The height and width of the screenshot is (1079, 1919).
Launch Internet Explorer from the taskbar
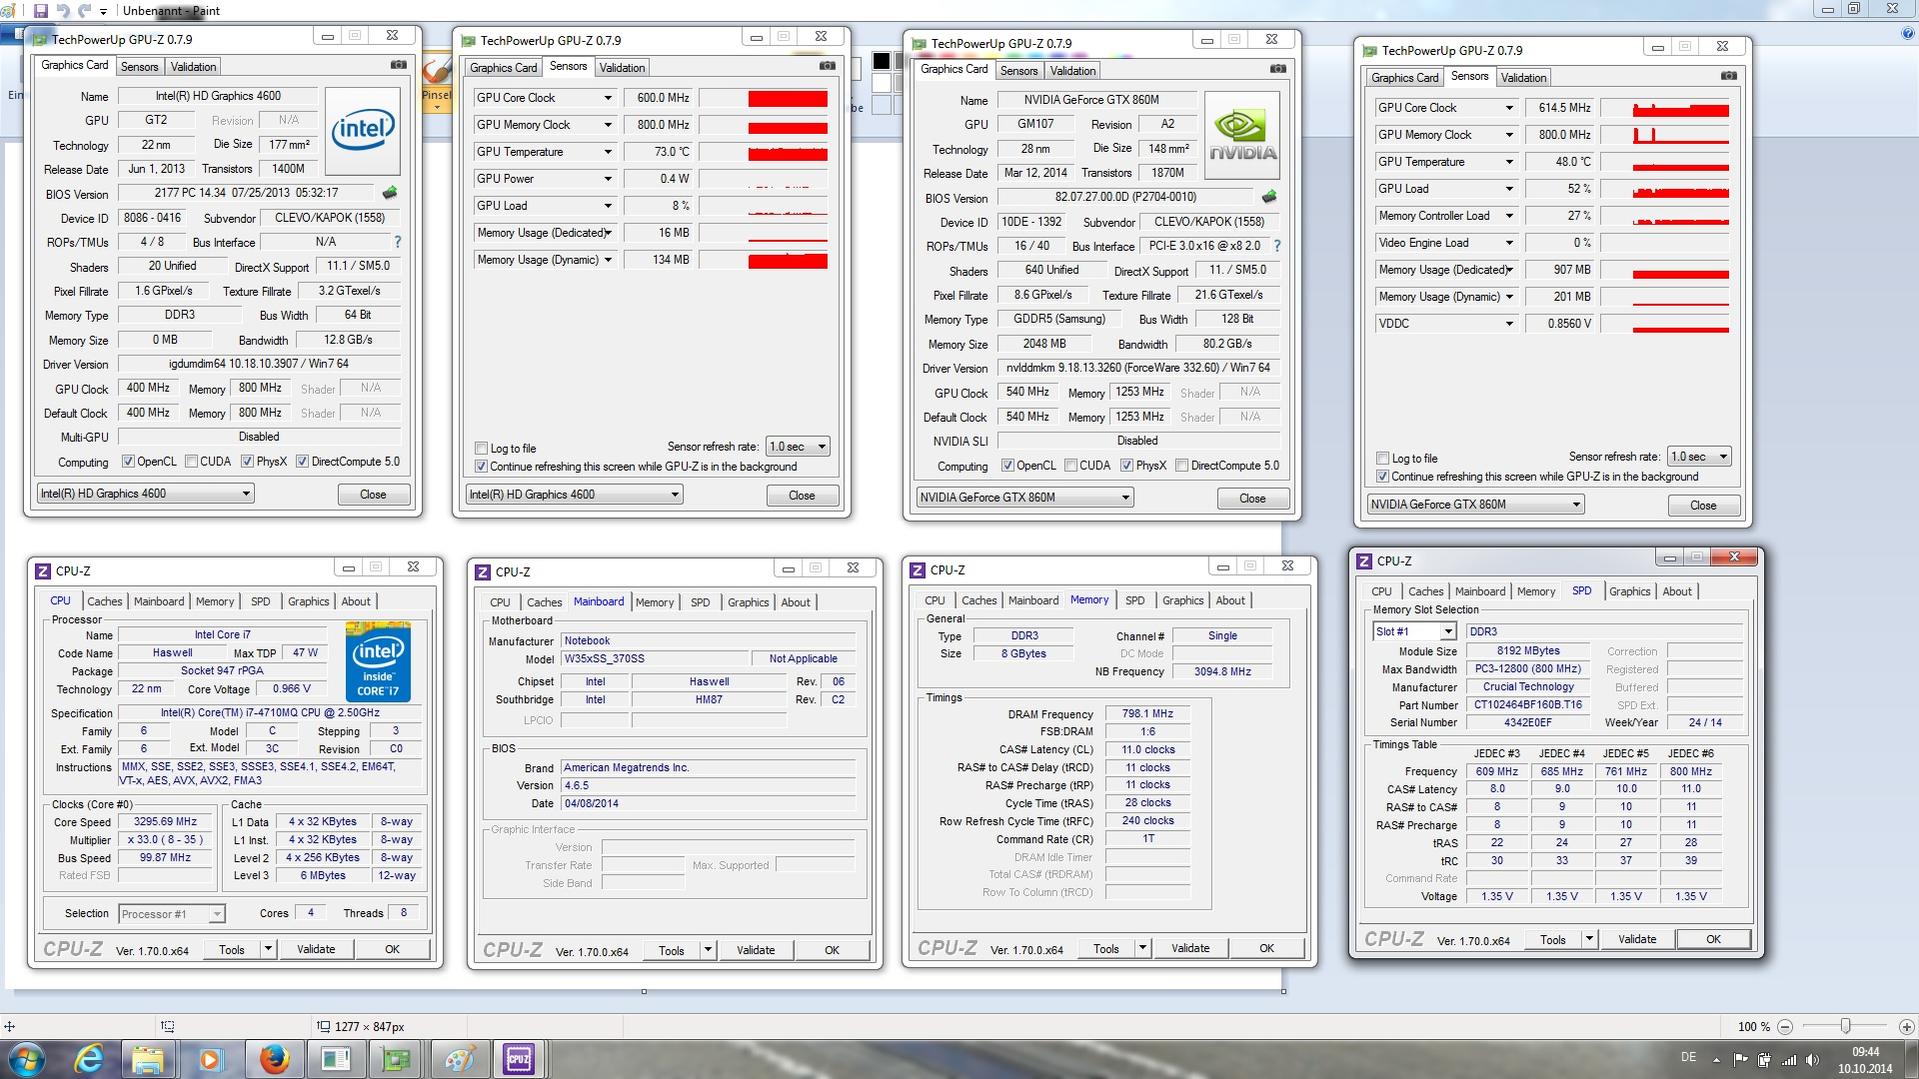point(89,1059)
